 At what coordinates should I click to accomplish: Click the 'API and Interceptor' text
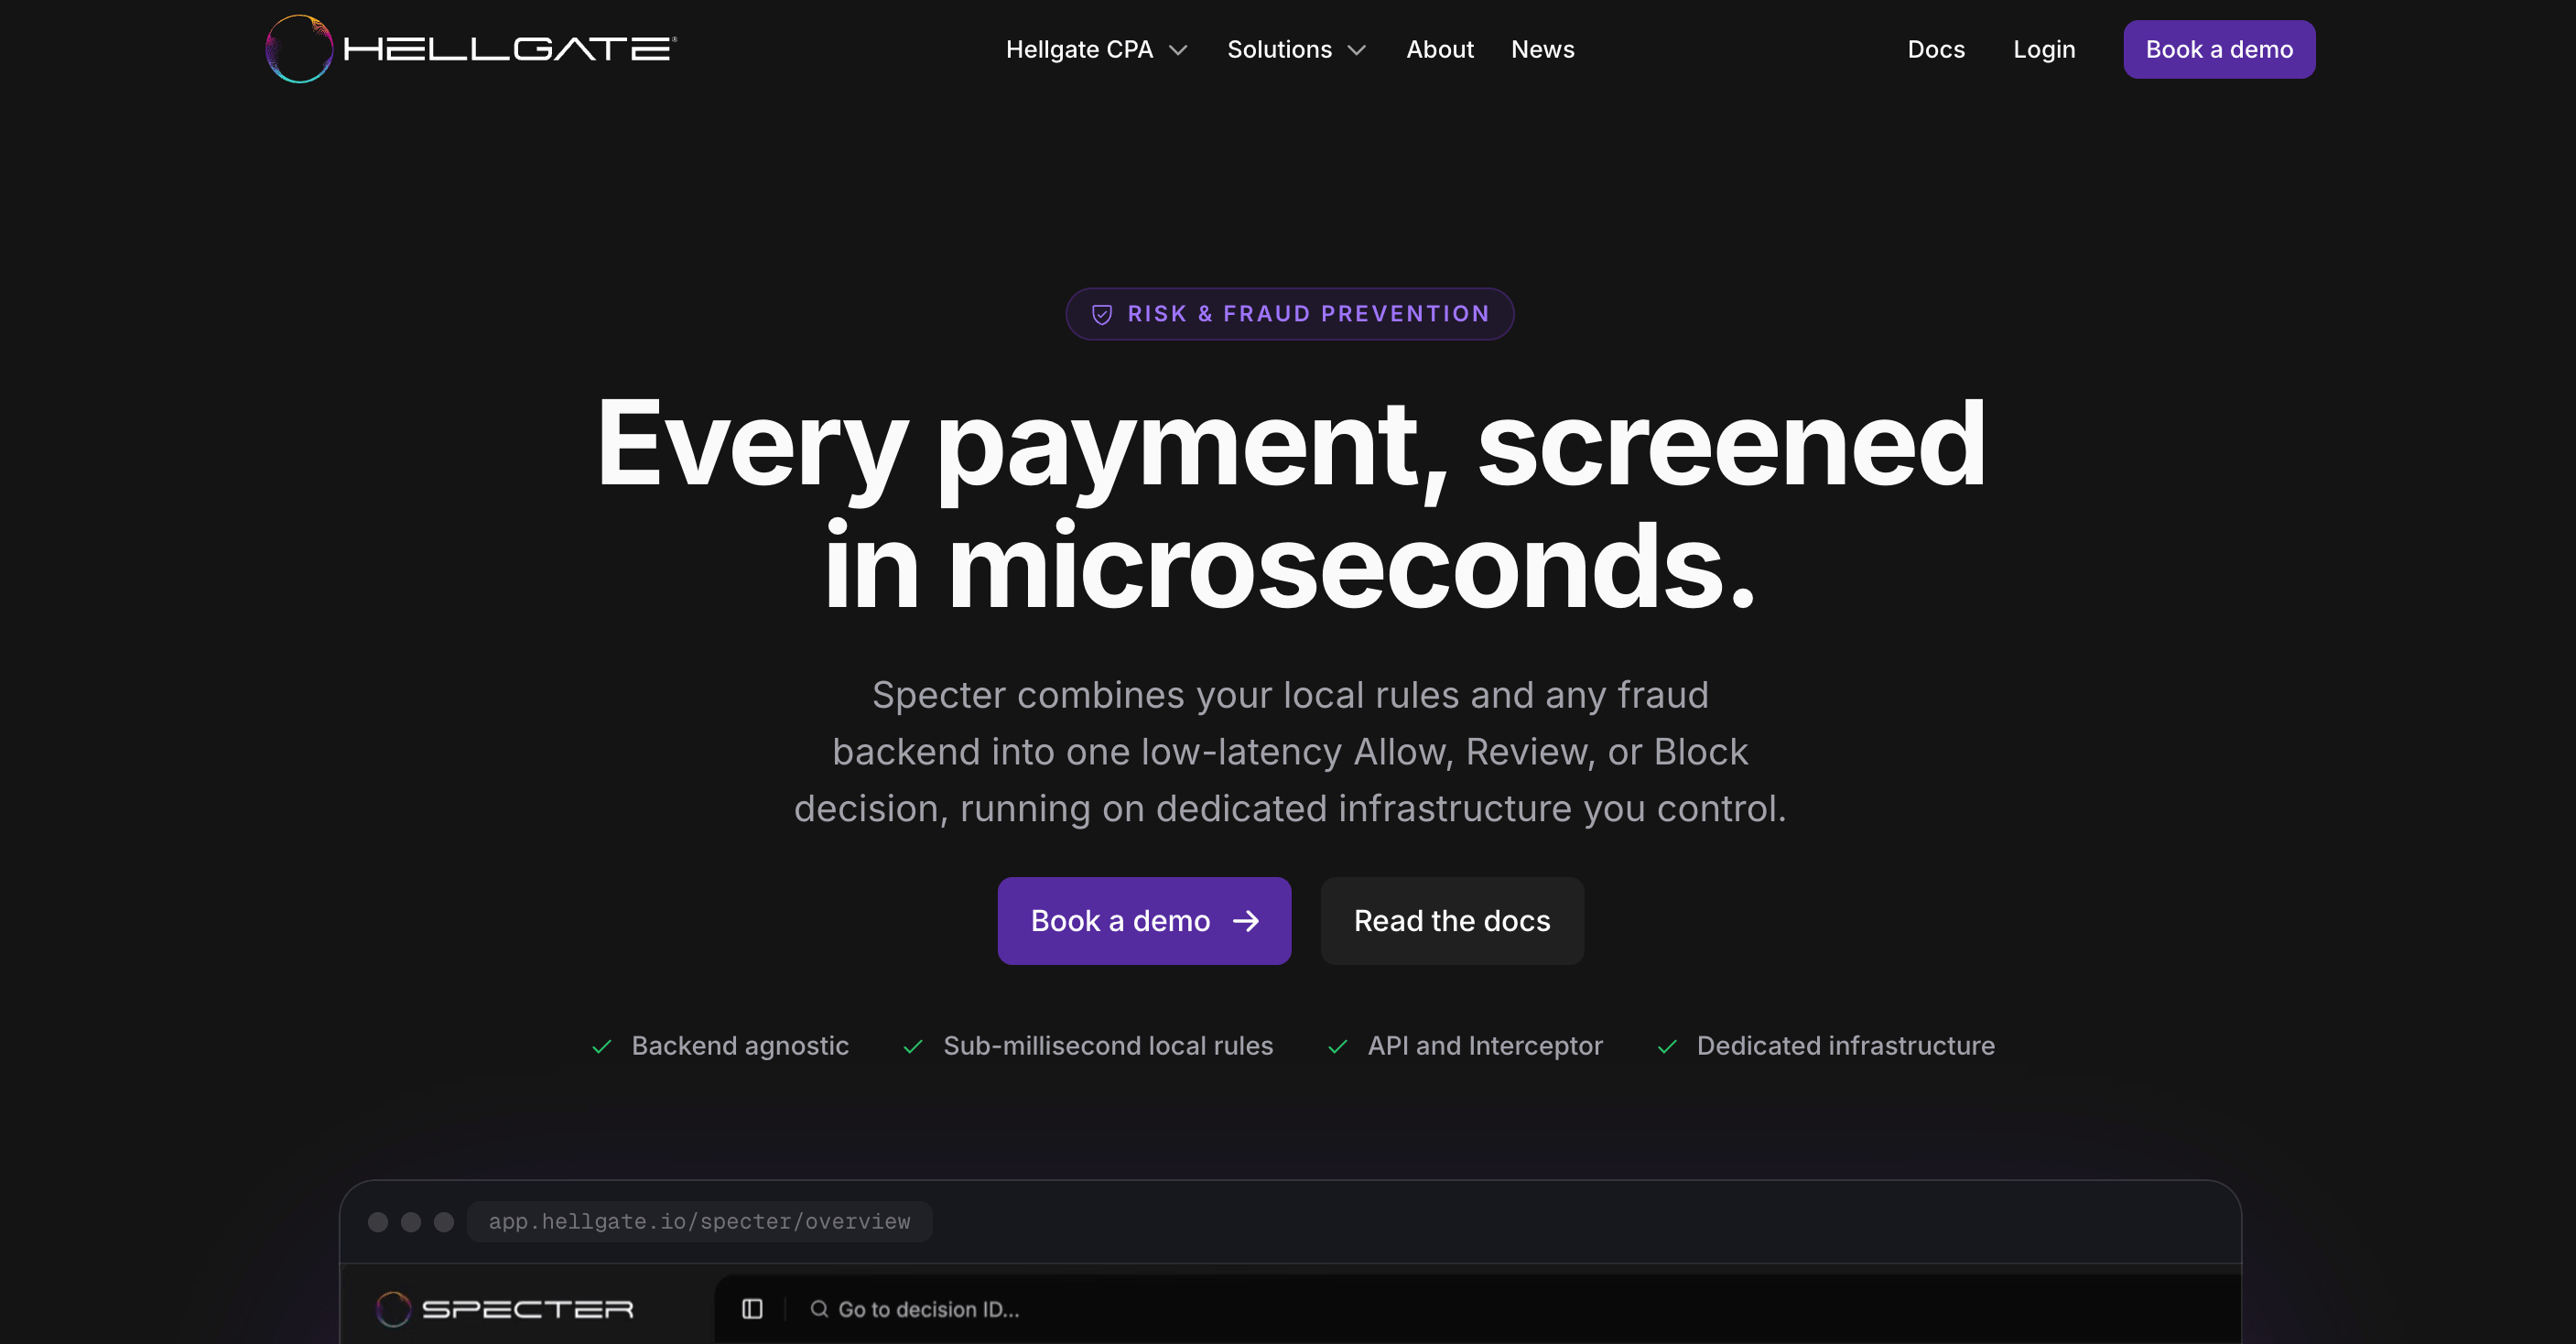[x=1485, y=1045]
